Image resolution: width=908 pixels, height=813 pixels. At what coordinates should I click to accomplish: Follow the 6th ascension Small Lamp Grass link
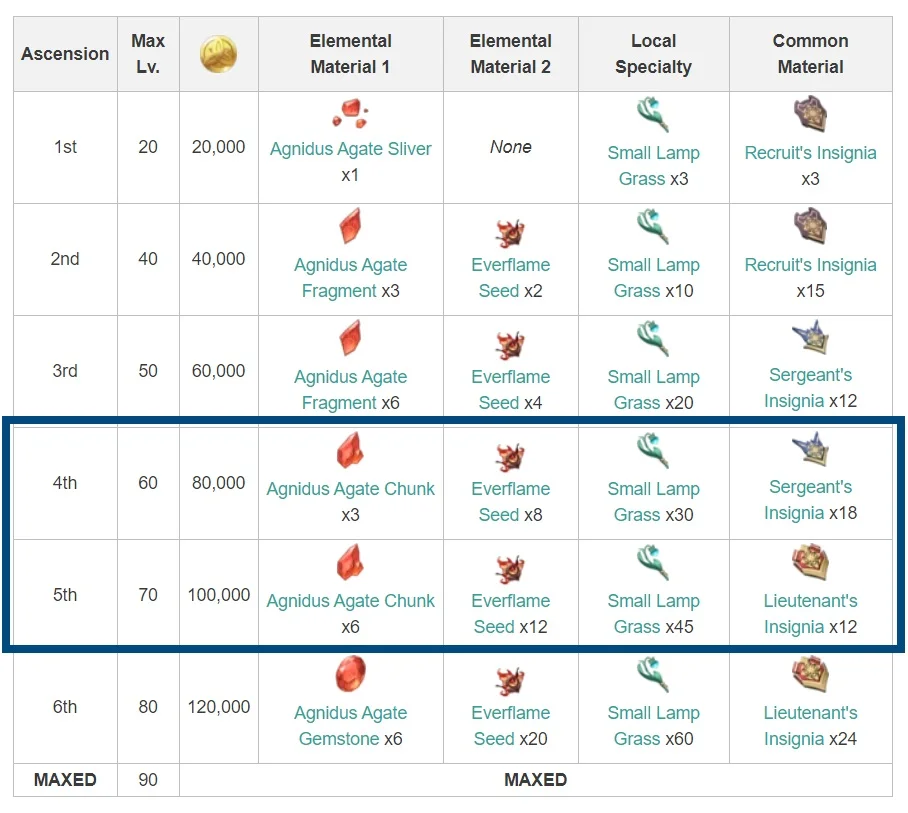tap(653, 726)
